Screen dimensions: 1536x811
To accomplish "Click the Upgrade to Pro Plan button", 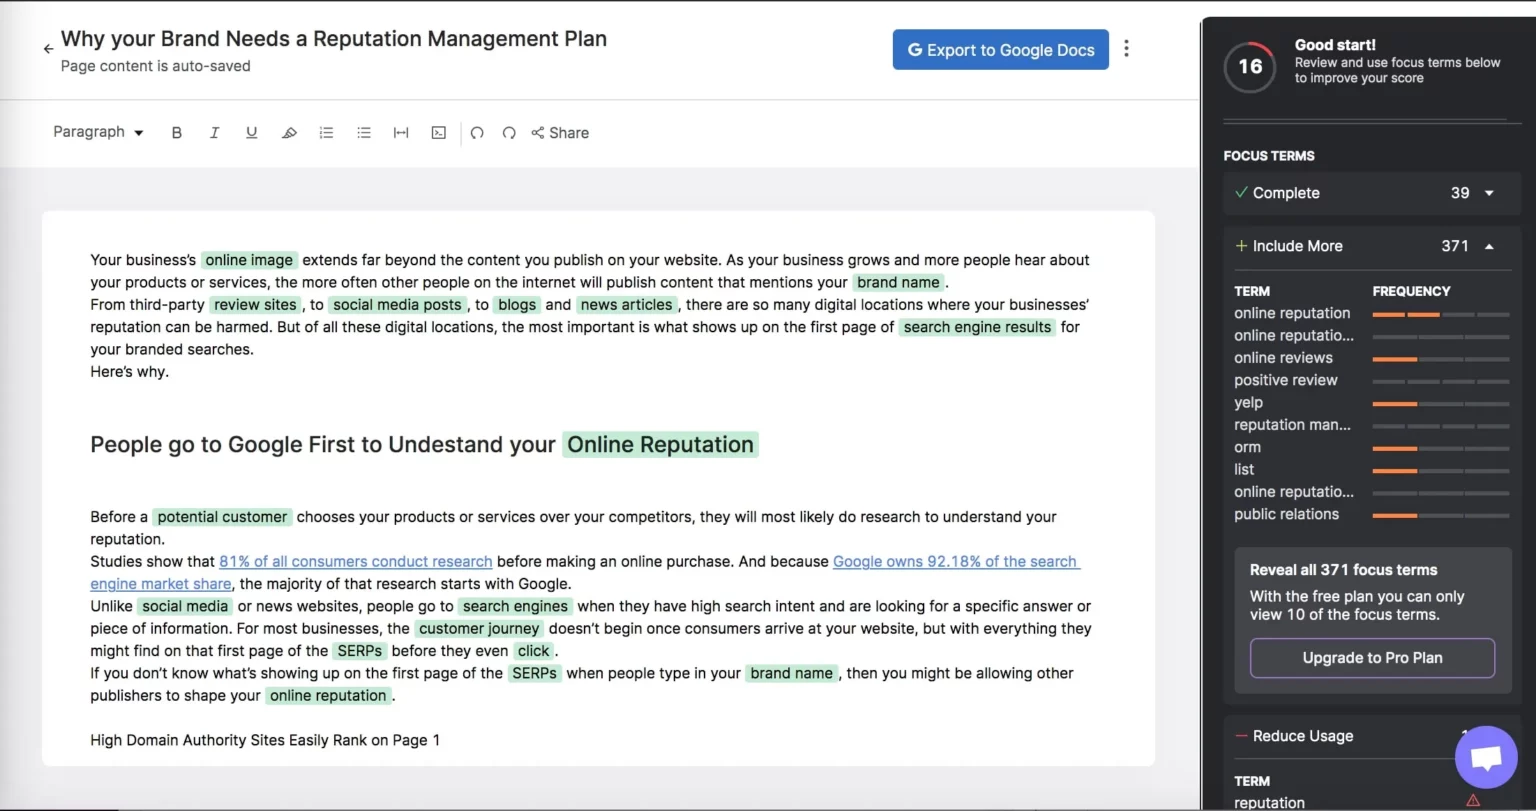I will [x=1372, y=658].
